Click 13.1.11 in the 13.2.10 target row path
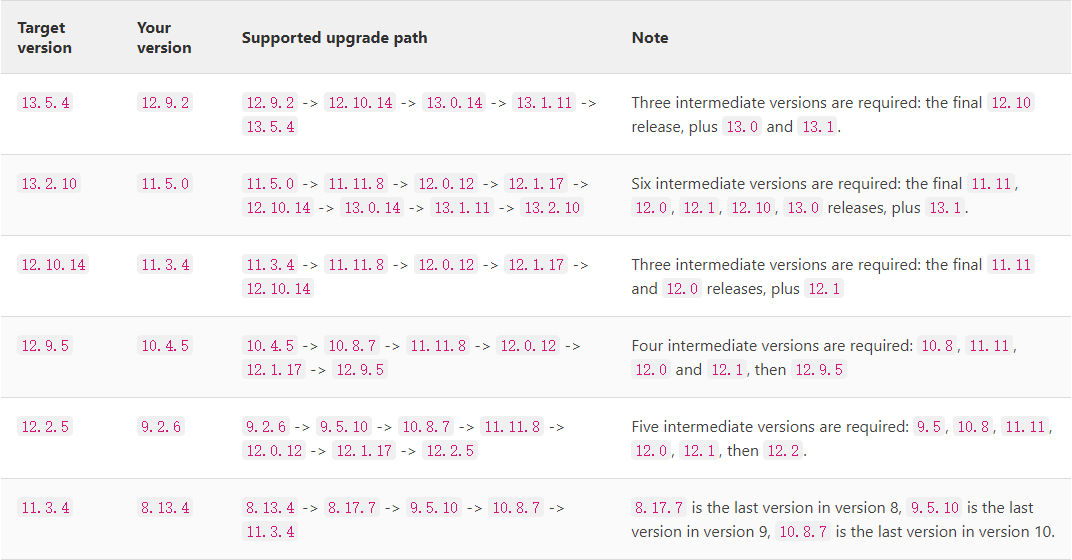Screen dimensions: 1072x560 [x=462, y=207]
